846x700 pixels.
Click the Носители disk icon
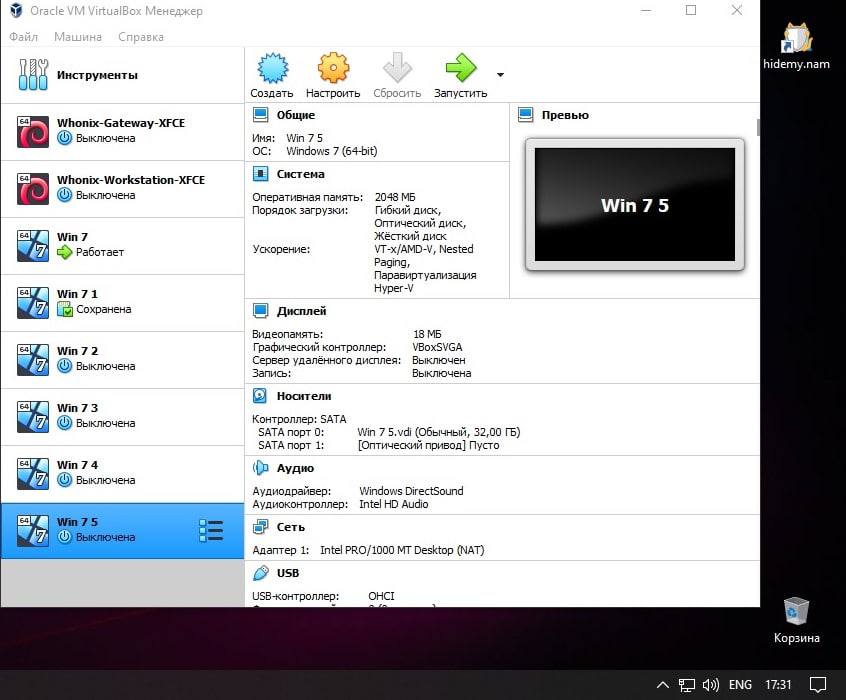[x=260, y=396]
